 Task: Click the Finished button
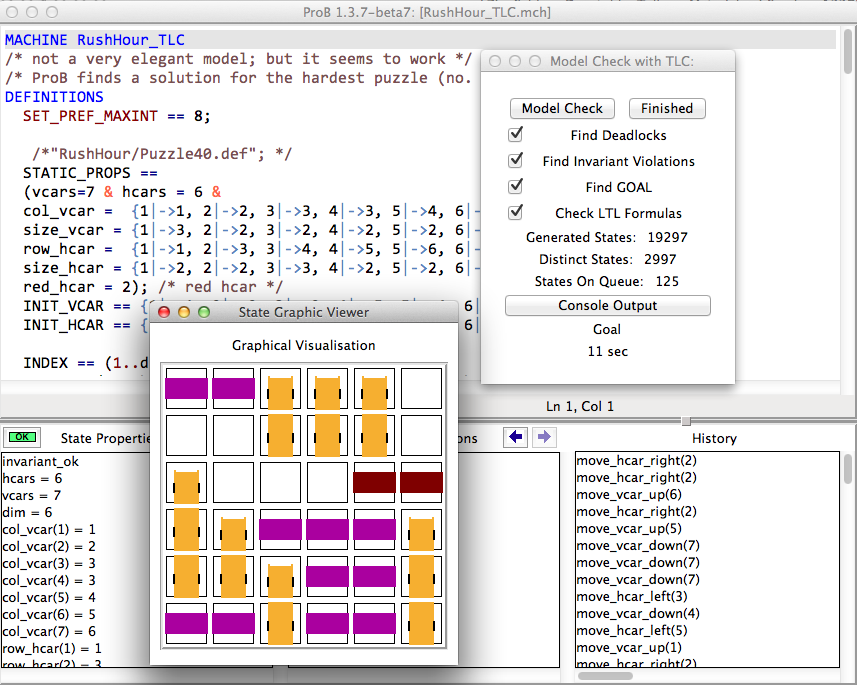tap(666, 108)
